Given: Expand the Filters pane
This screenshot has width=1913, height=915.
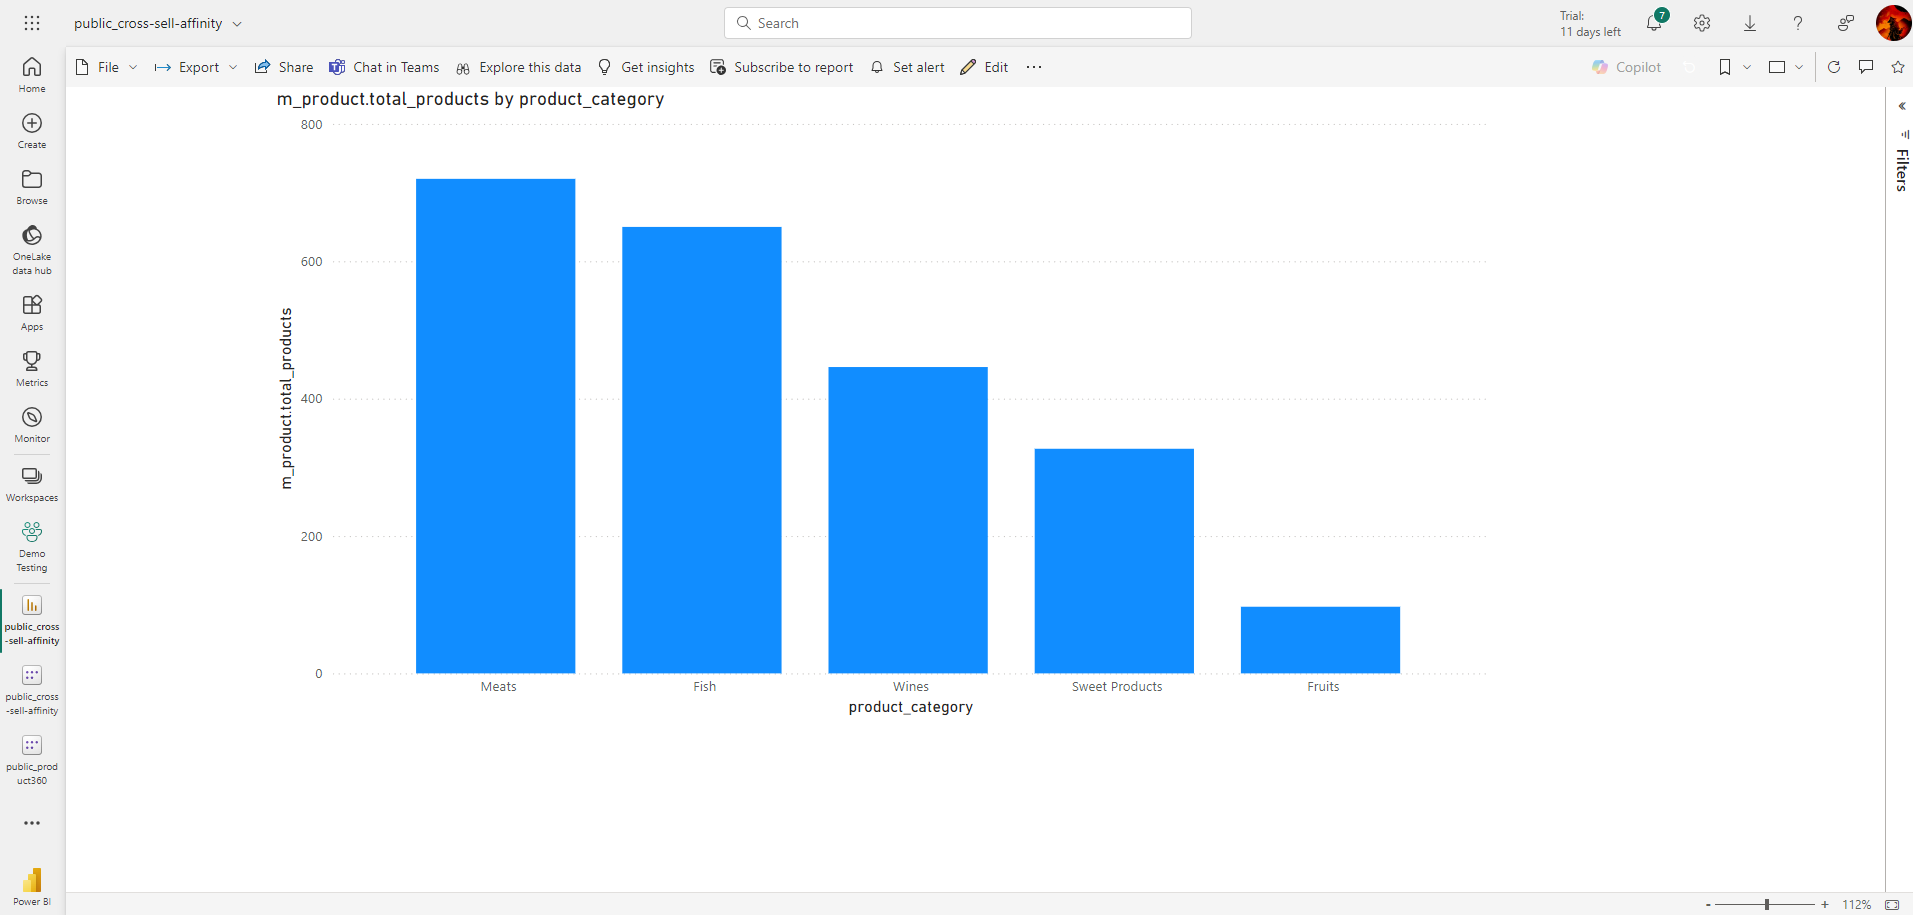Looking at the screenshot, I should pos(1902,106).
